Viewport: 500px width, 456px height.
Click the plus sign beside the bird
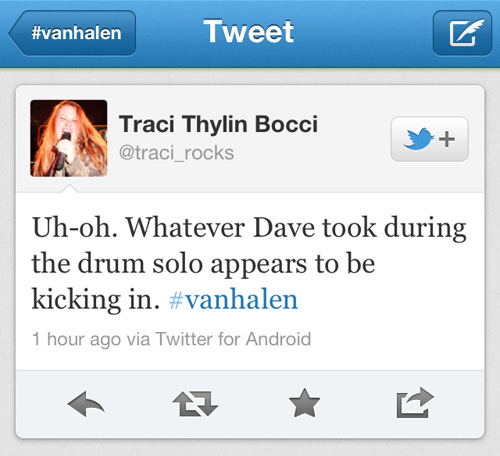click(447, 139)
